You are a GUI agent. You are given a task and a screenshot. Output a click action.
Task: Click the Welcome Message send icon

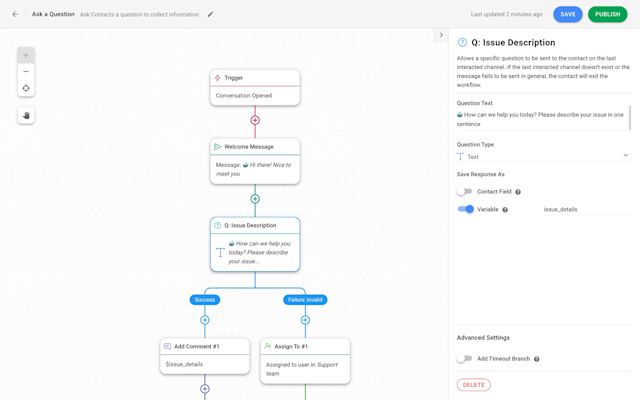218,147
